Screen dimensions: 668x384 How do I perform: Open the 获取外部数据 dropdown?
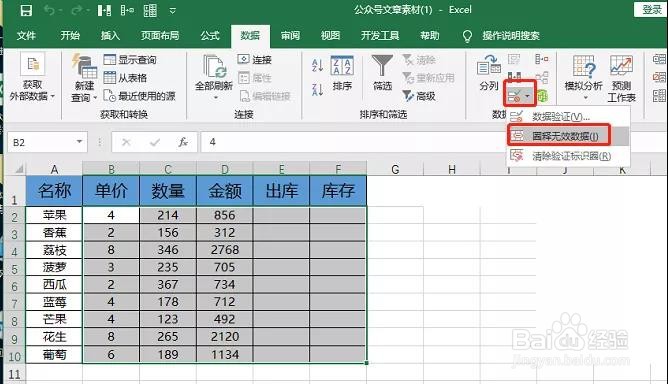[x=32, y=78]
